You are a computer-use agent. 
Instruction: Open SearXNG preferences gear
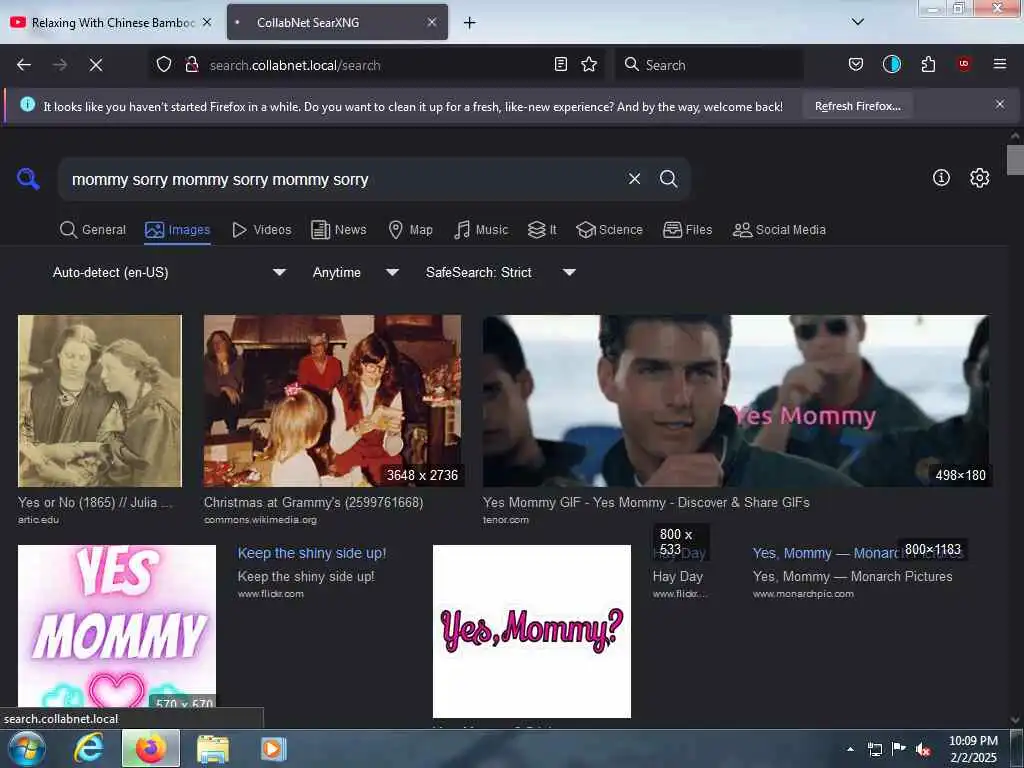pyautogui.click(x=979, y=178)
